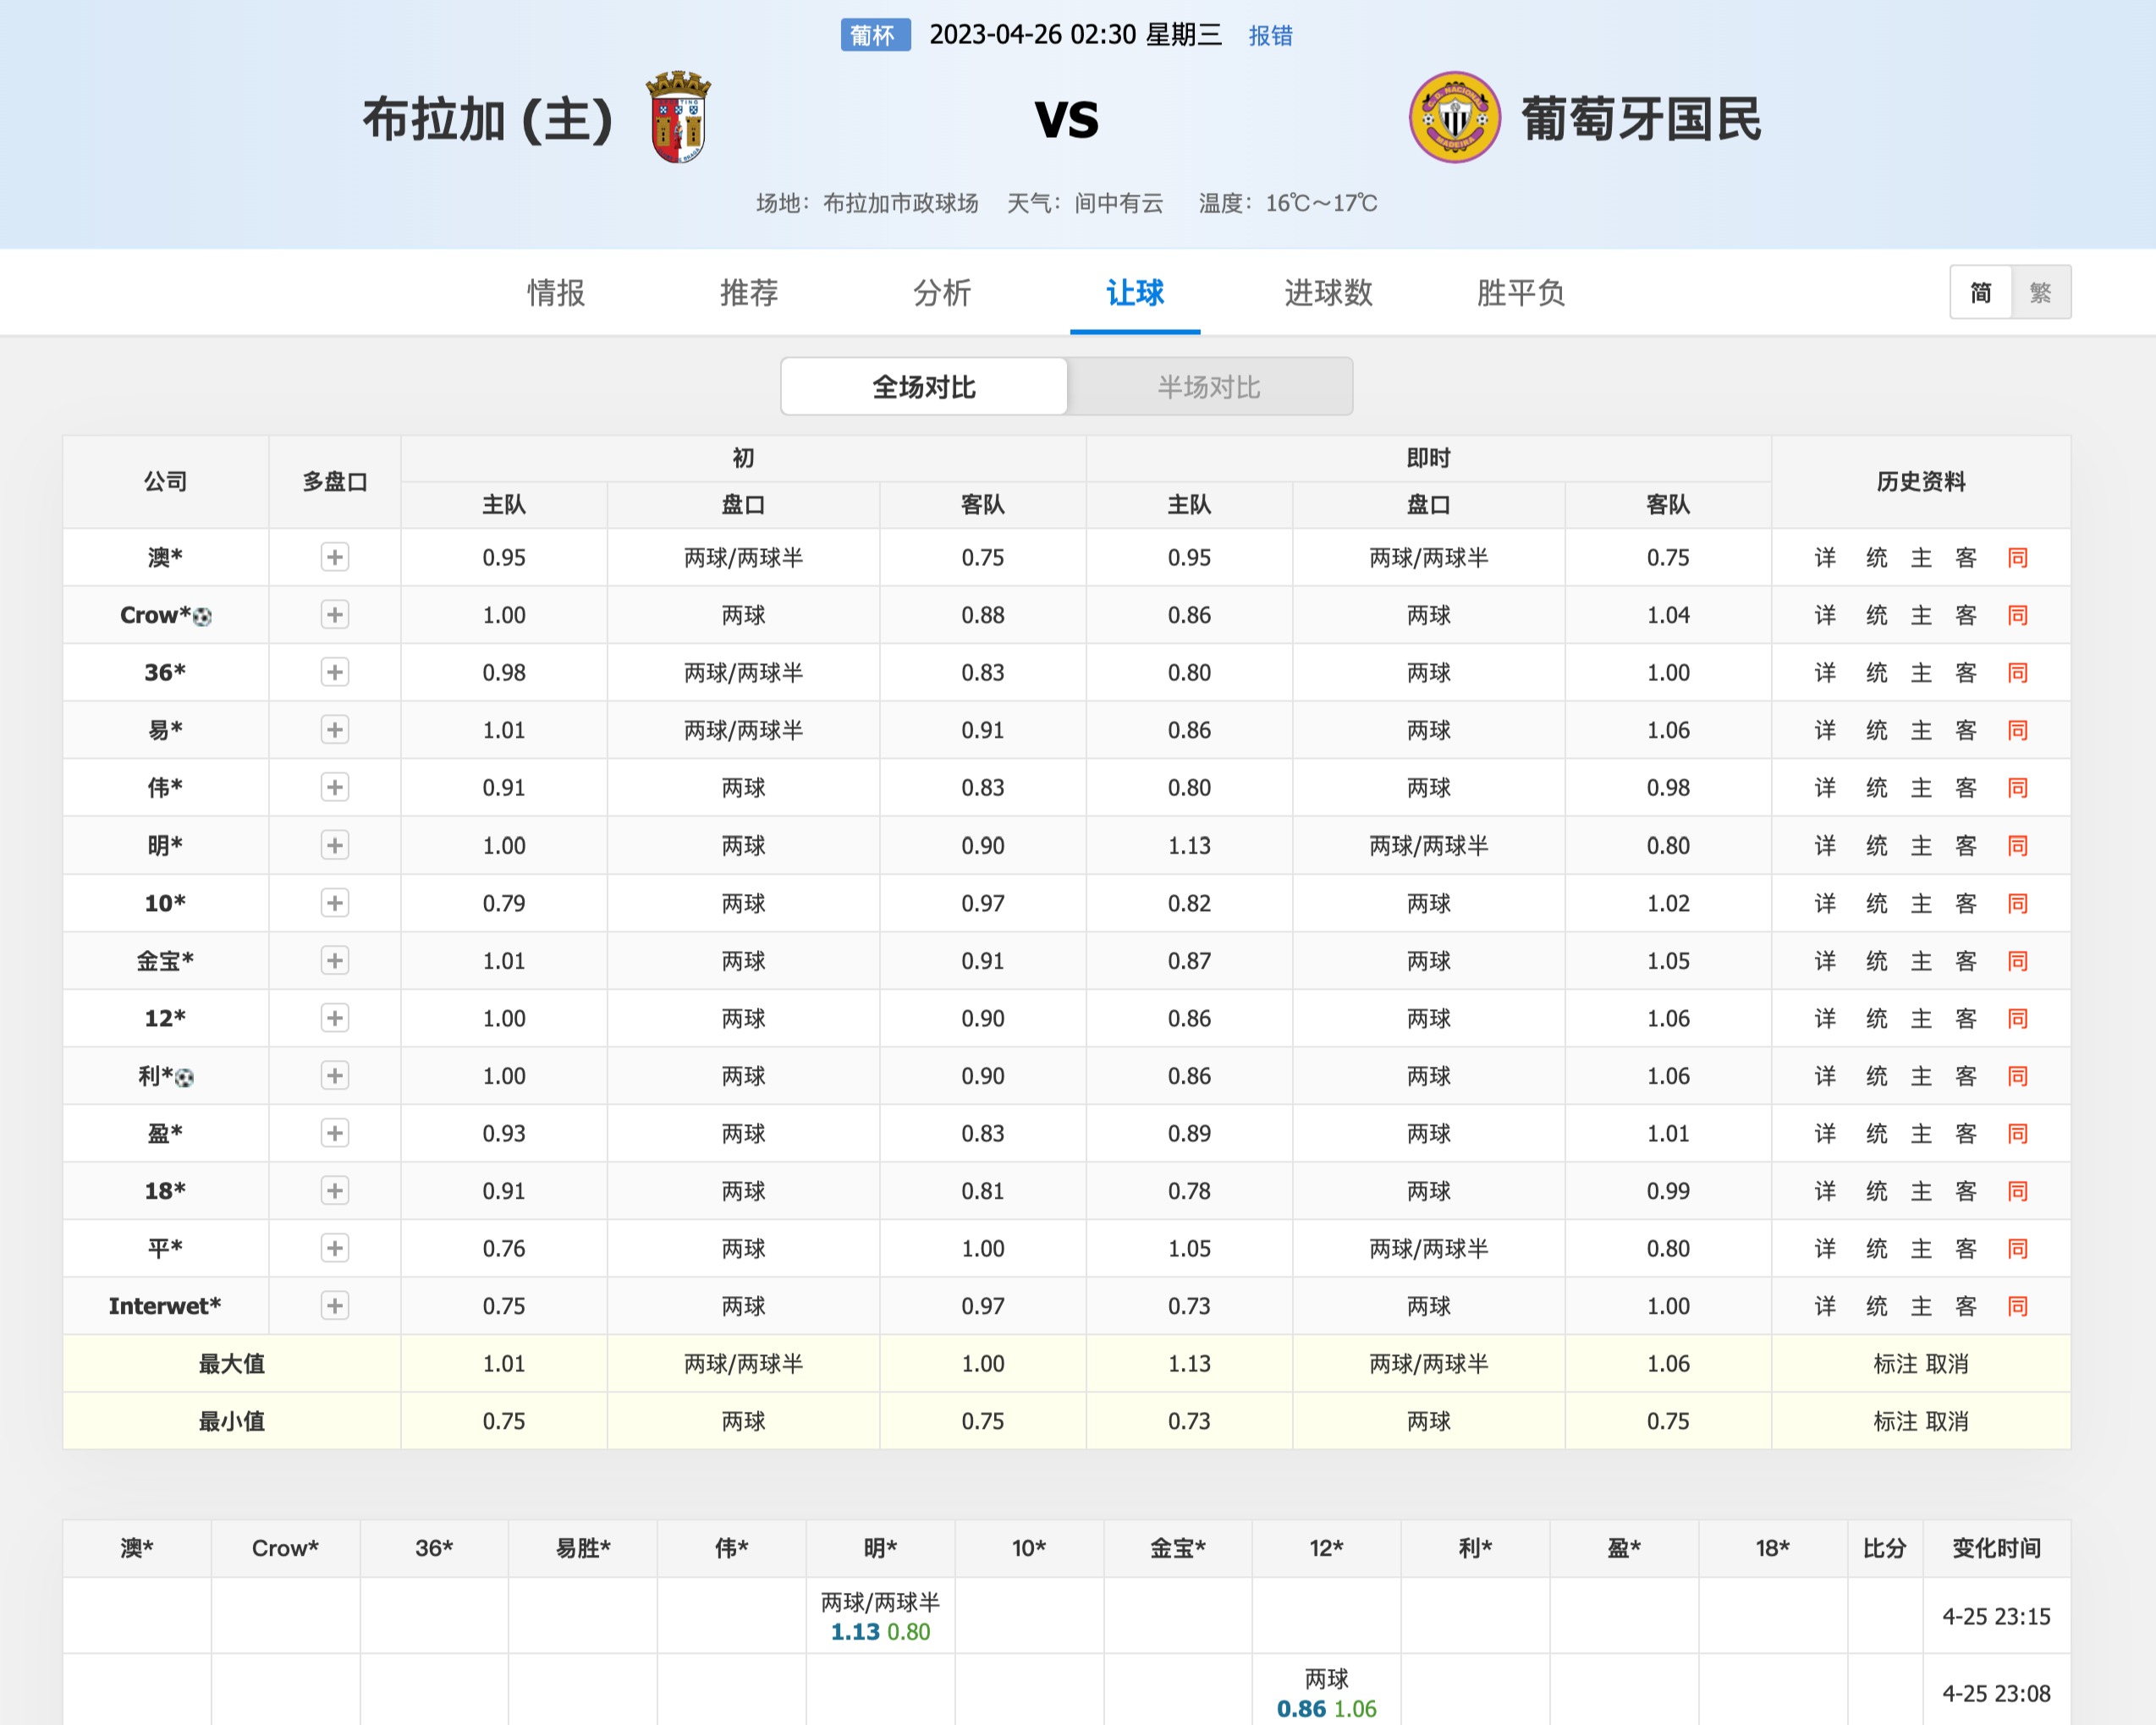2156x1725 pixels.
Task: Expand multi-handicap plus for Crow* row
Action: (x=335, y=615)
